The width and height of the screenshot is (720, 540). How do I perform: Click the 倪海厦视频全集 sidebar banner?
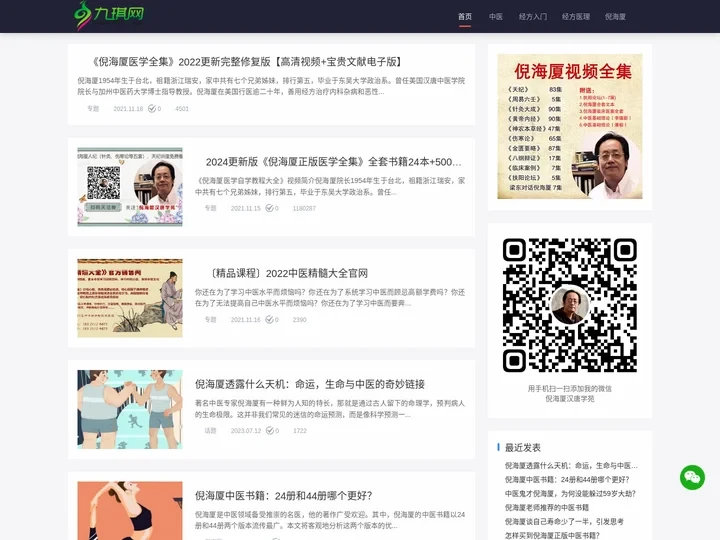[x=570, y=126]
